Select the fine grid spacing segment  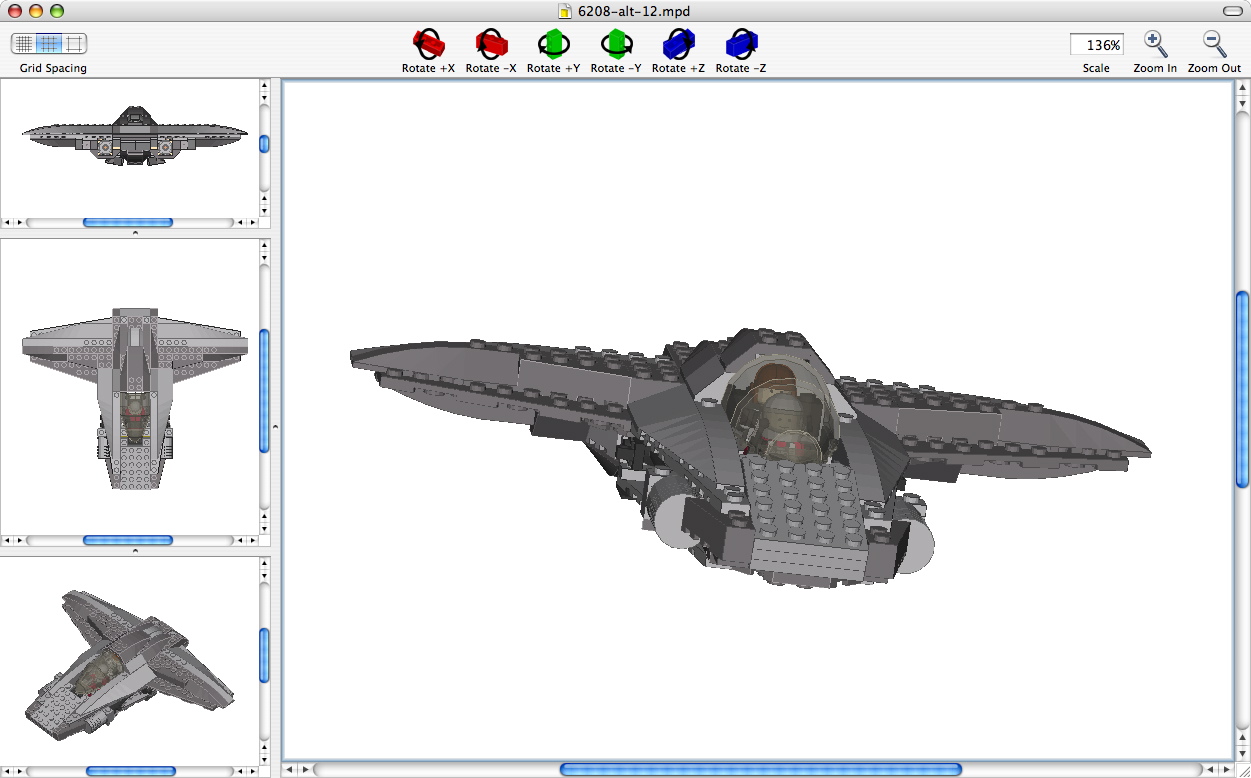pyautogui.click(x=22, y=44)
